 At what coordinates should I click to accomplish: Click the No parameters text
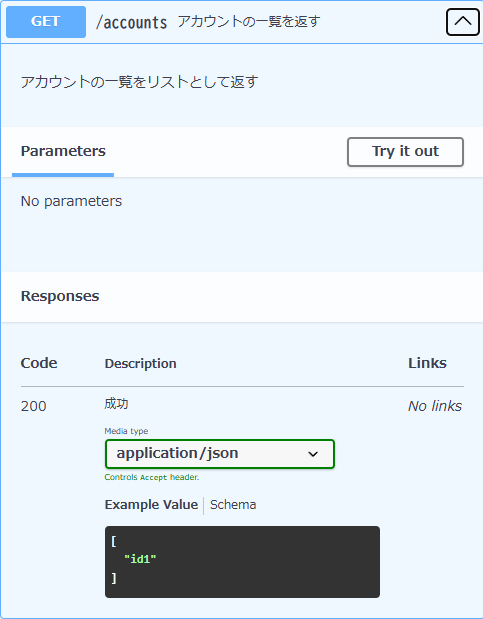(71, 201)
